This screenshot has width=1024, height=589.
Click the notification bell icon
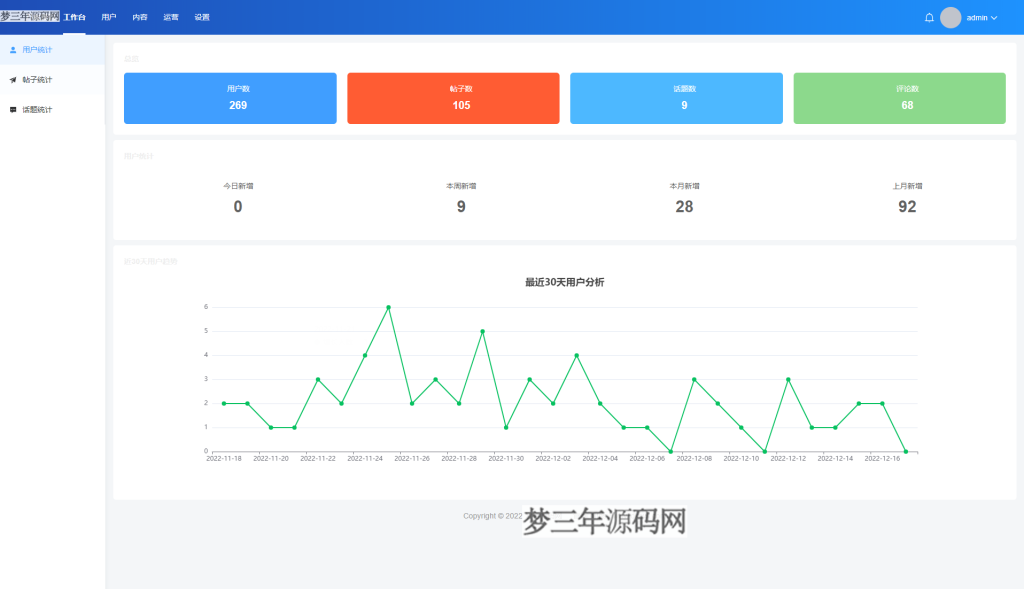point(927,17)
